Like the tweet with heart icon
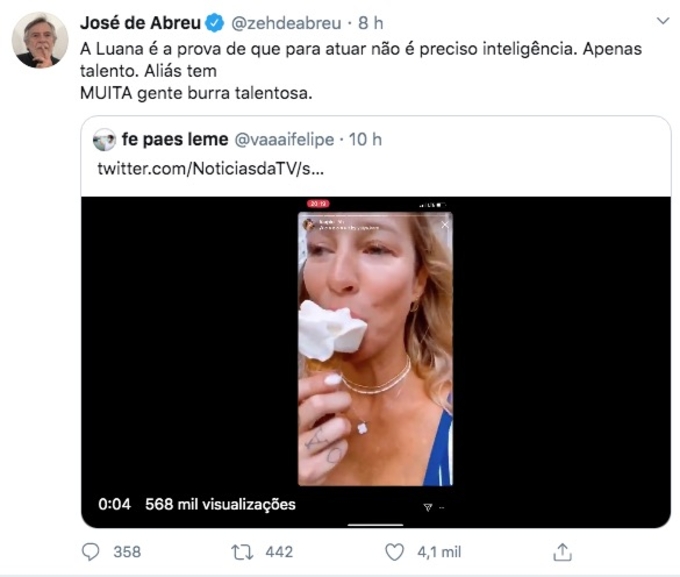Viewport: 680px width, 577px height. [396, 551]
